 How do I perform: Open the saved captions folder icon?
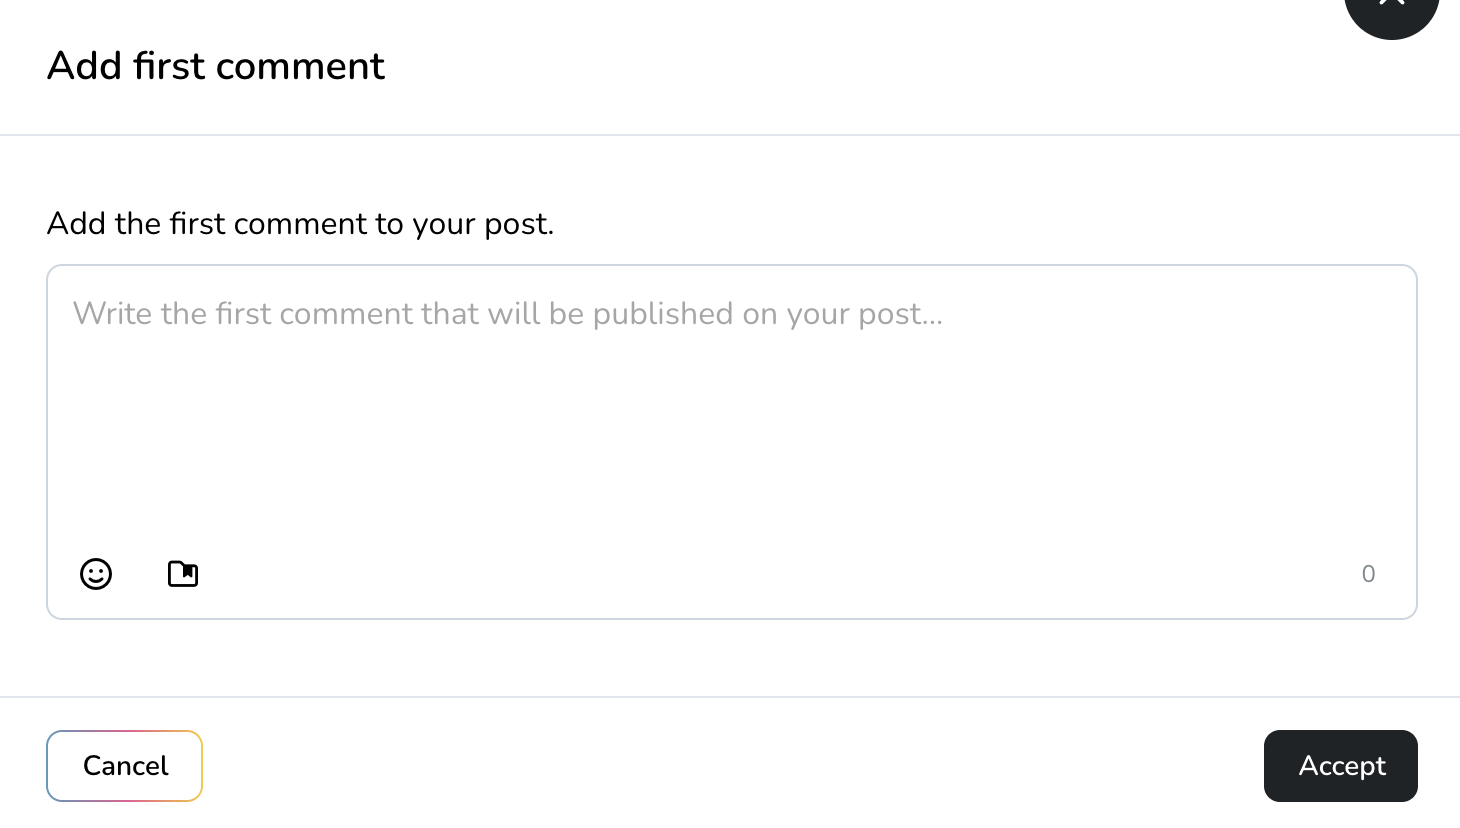click(x=183, y=574)
